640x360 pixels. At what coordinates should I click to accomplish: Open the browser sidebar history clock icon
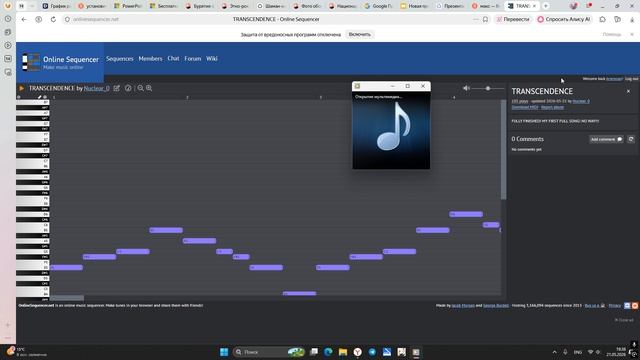8,19
